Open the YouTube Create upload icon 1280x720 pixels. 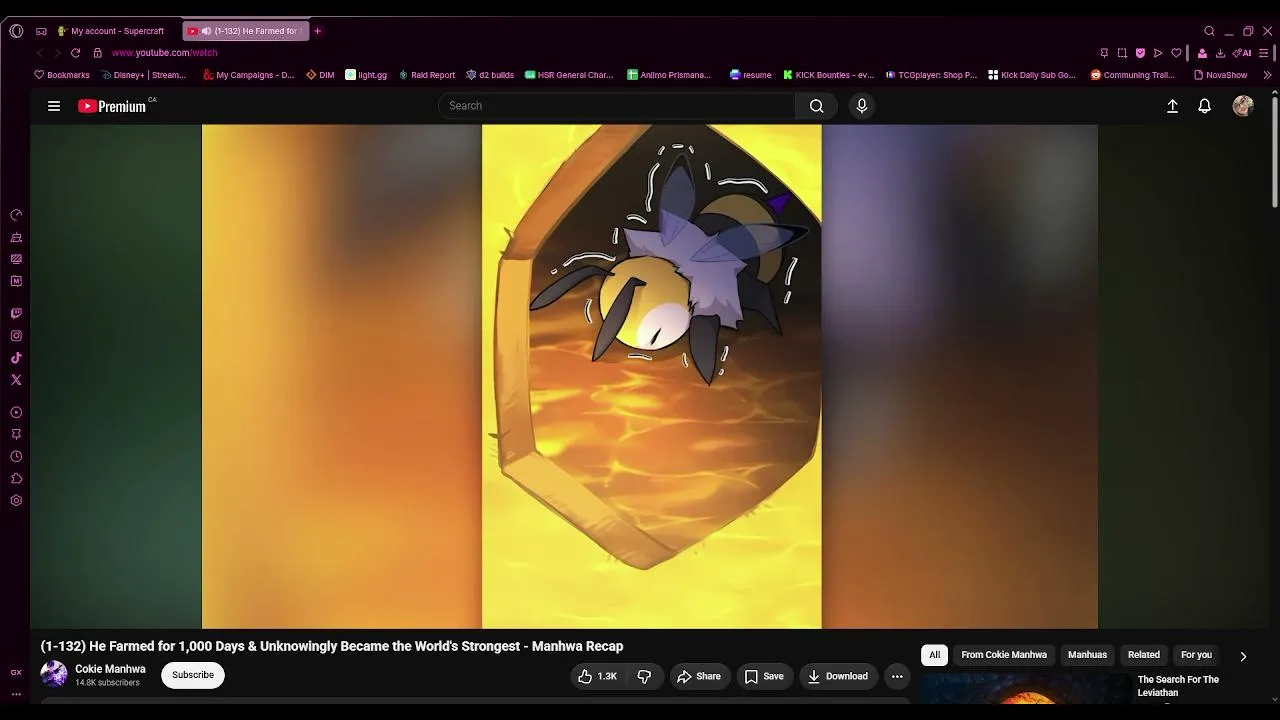1173,106
